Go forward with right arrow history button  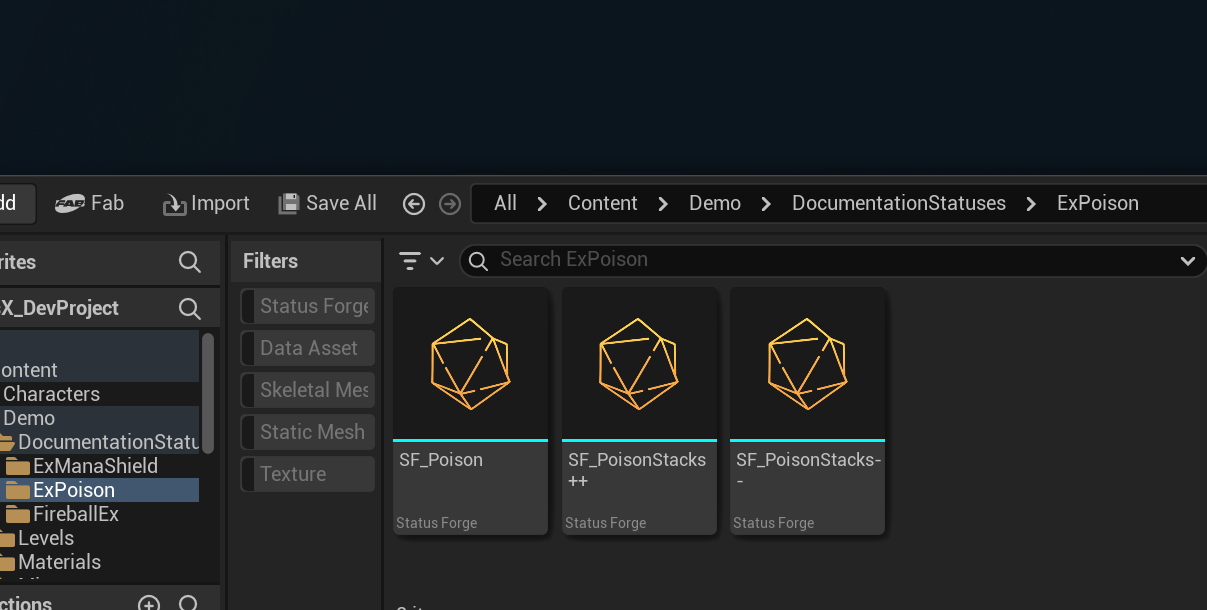click(450, 204)
